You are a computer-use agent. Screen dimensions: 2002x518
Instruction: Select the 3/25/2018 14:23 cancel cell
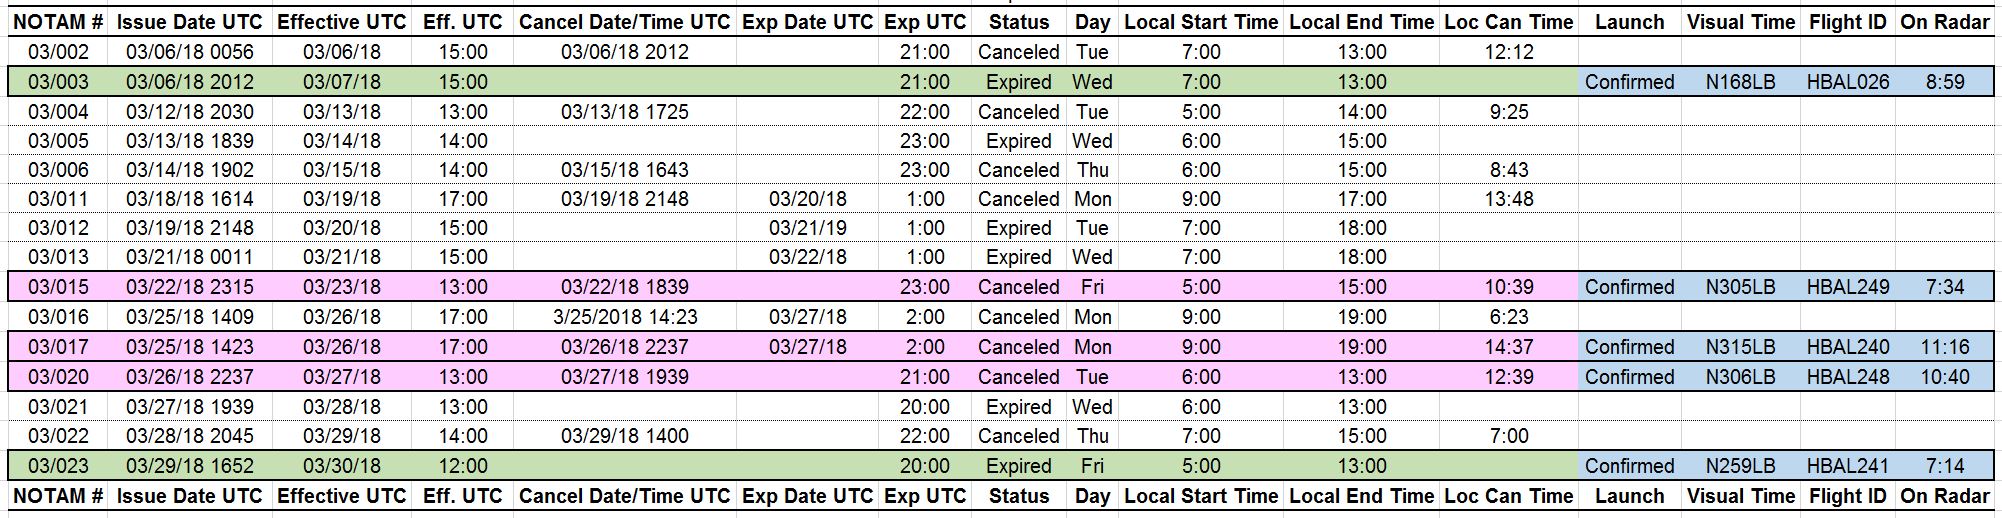pyautogui.click(x=625, y=317)
